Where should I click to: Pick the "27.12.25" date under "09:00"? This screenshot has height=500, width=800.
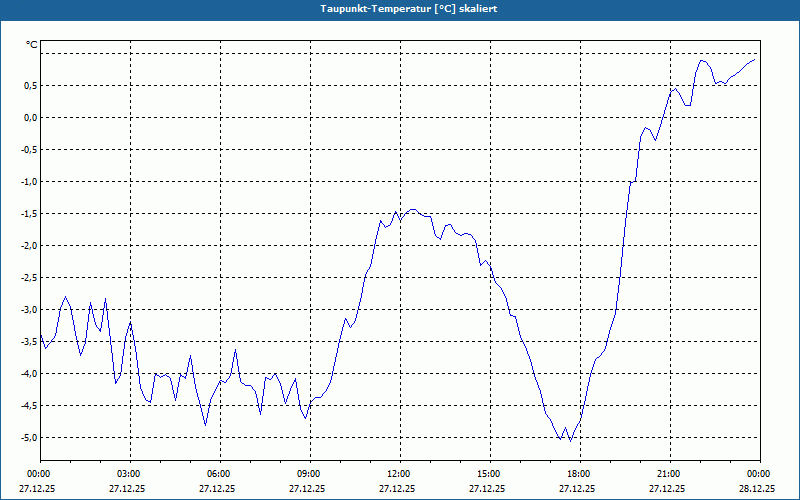coord(307,489)
